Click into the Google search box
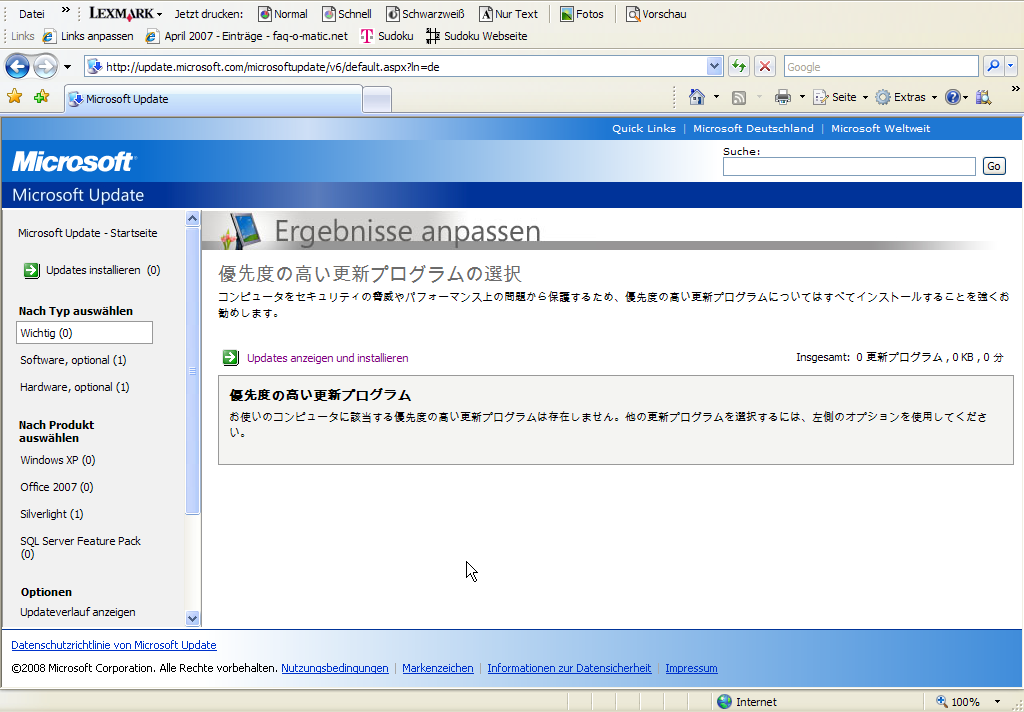 pos(881,67)
